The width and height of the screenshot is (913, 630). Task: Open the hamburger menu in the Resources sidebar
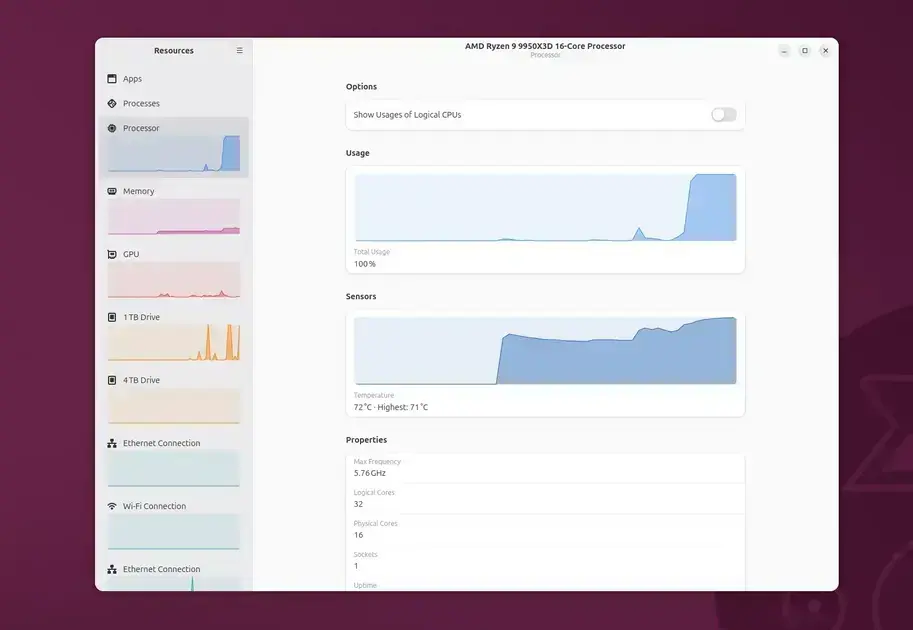[239, 51]
